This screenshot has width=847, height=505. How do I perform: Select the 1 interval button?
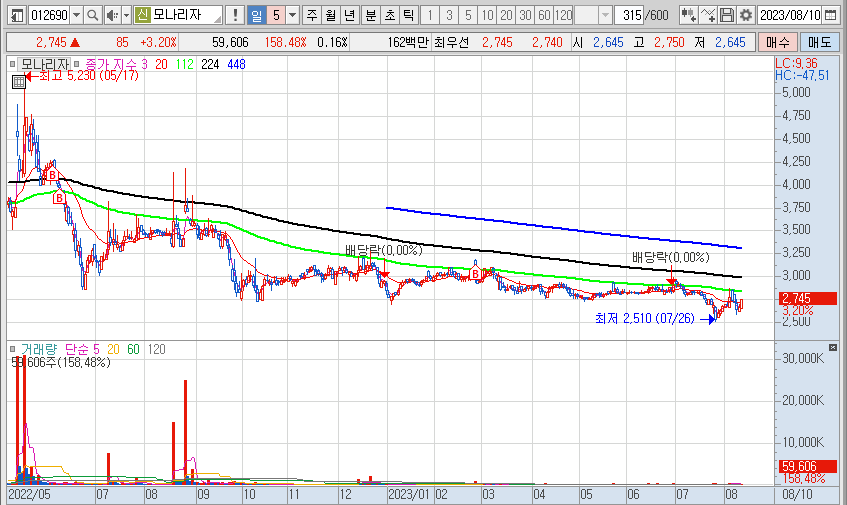tap(430, 15)
